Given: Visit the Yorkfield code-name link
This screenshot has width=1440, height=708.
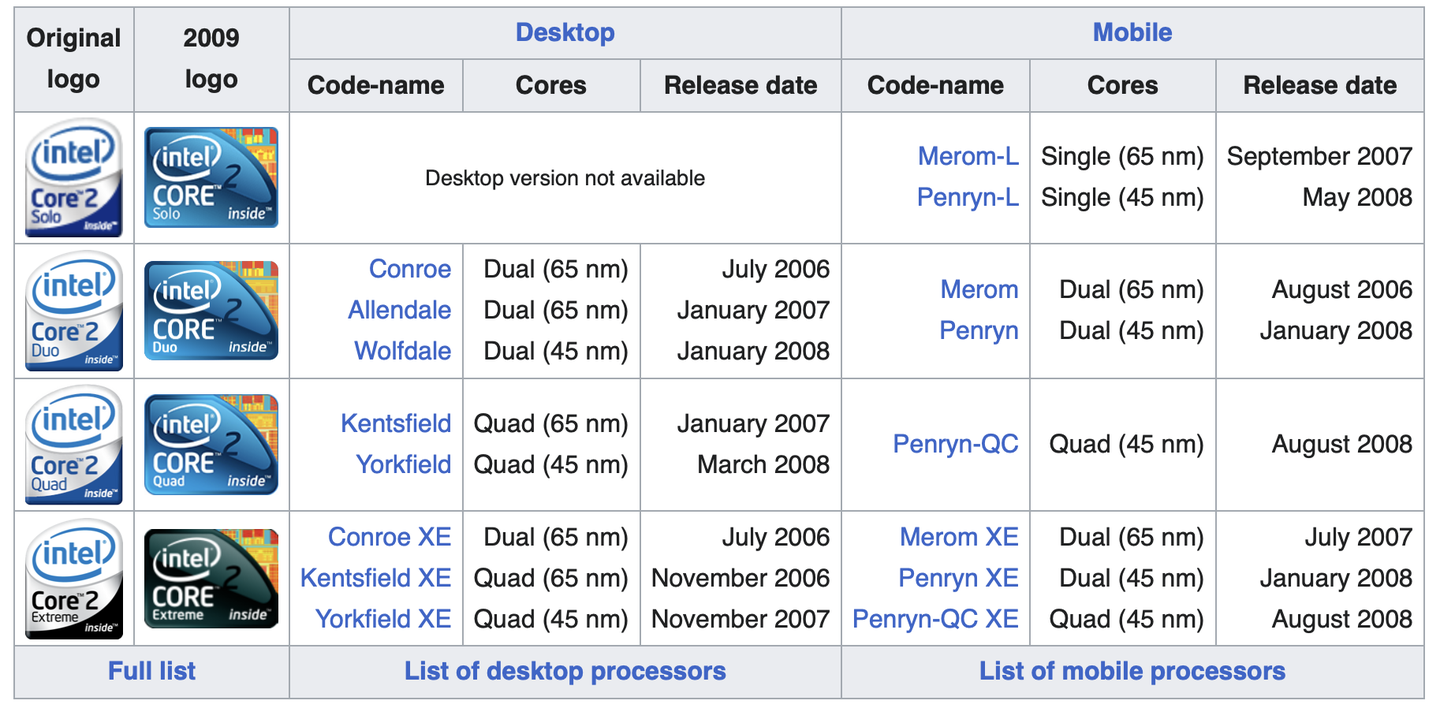Looking at the screenshot, I should (x=404, y=464).
